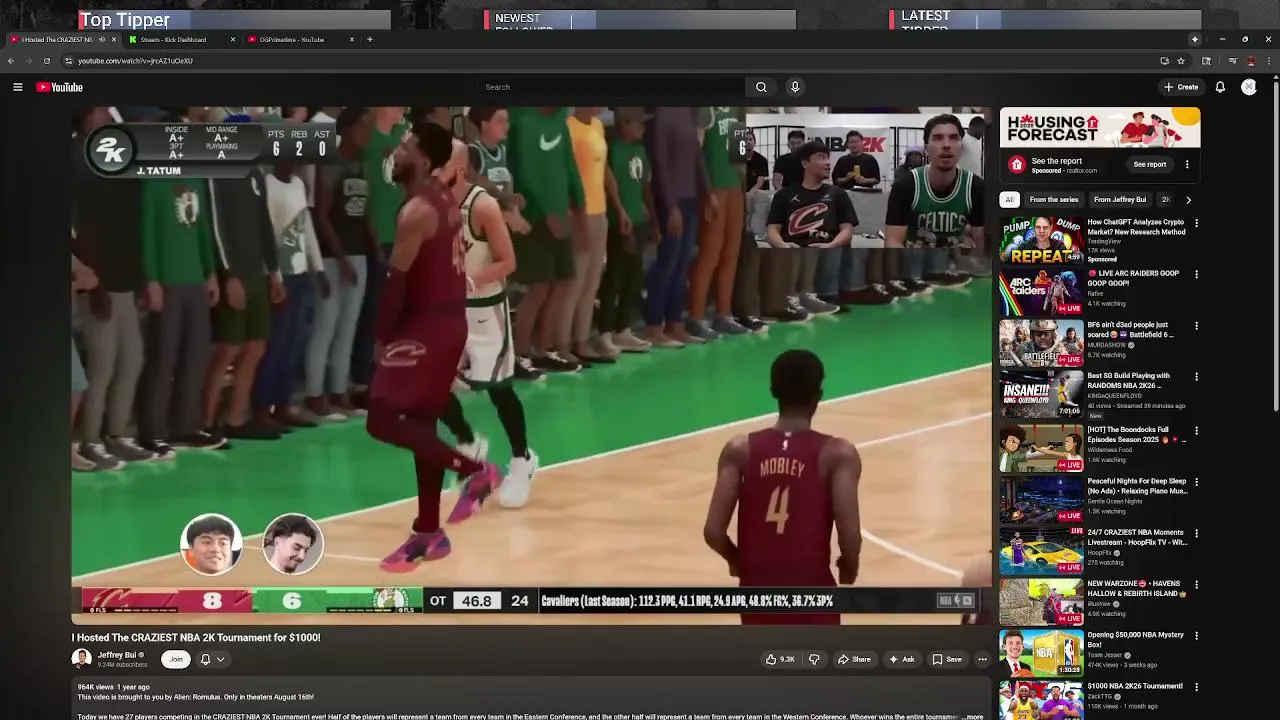This screenshot has width=1280, height=720.
Task: Open options for the BF6 Battlefield video
Action: pos(1196,326)
